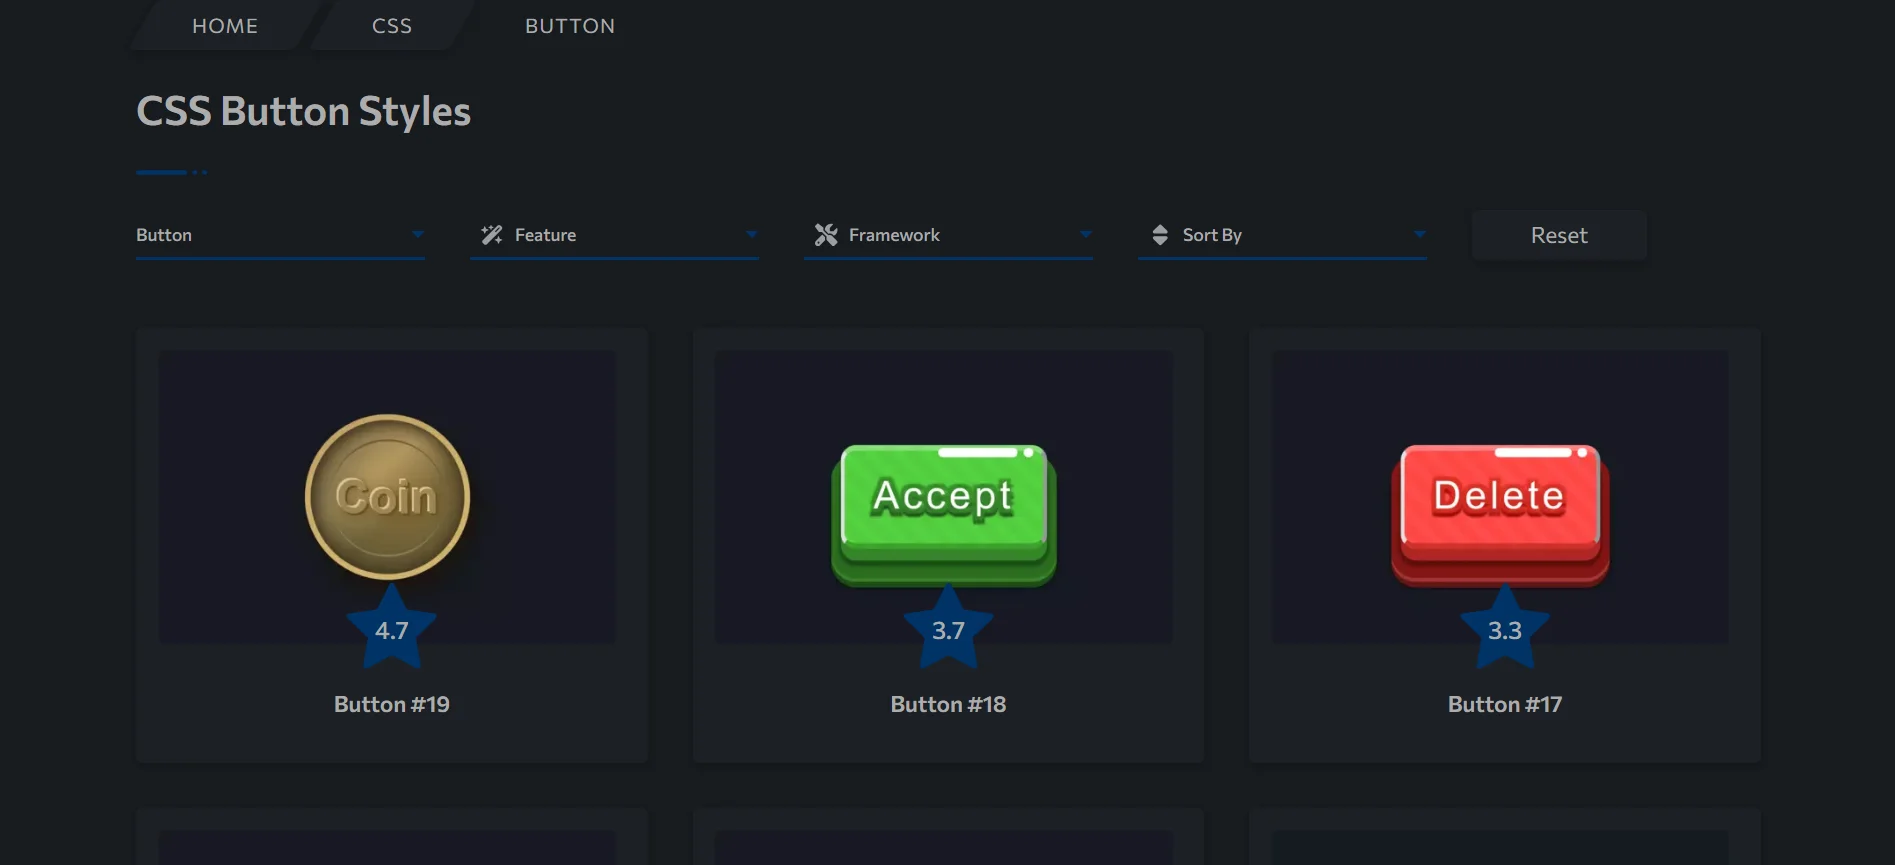Open the Button #17 title link

1505,704
